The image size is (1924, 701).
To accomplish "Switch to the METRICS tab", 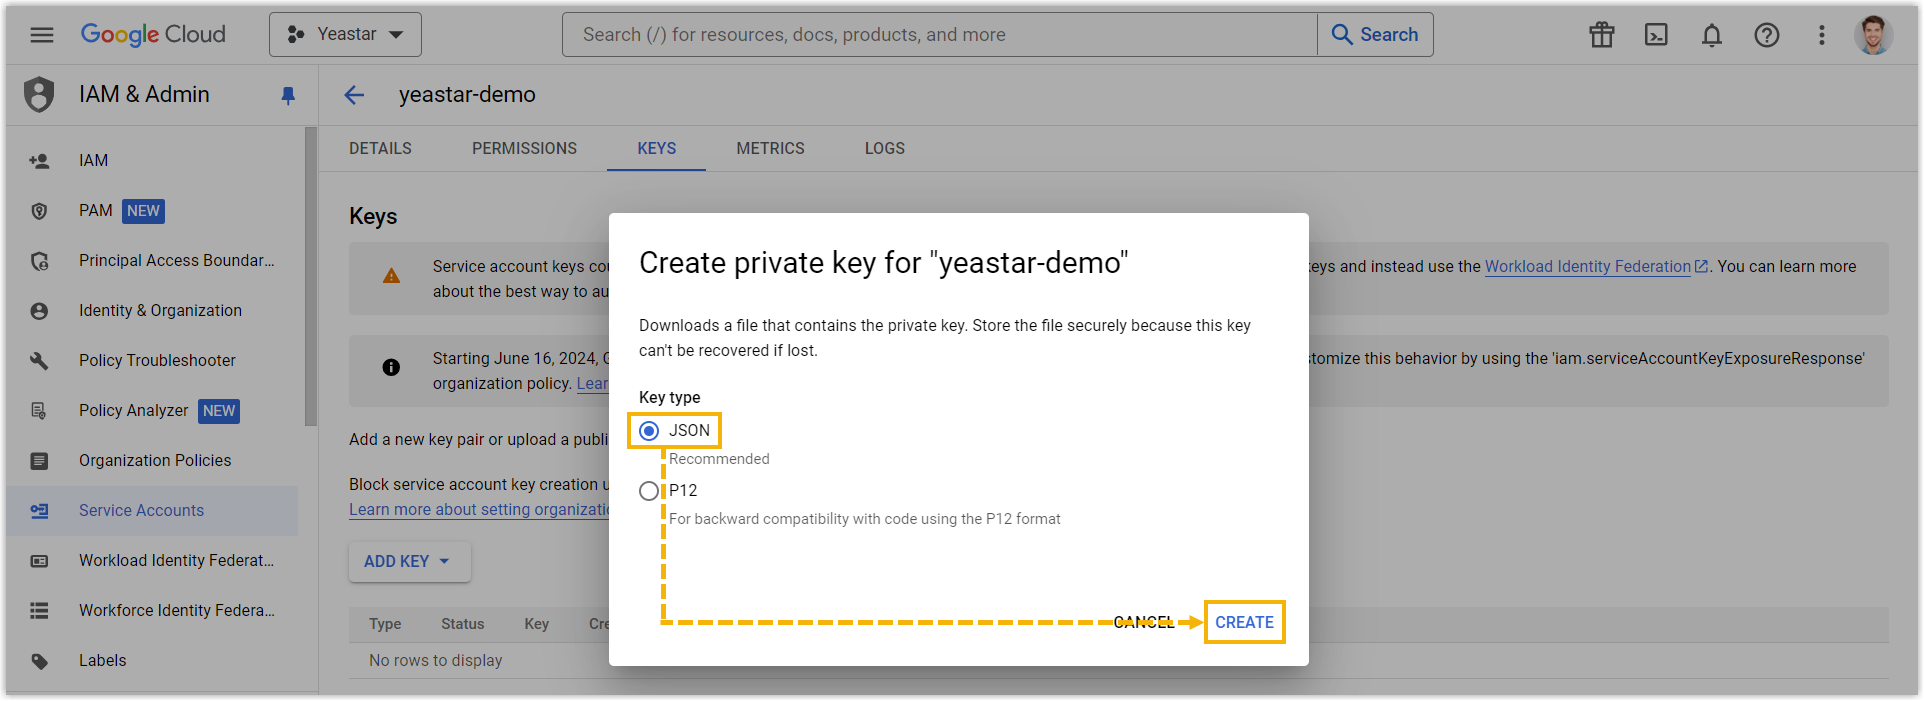I will pos(770,149).
